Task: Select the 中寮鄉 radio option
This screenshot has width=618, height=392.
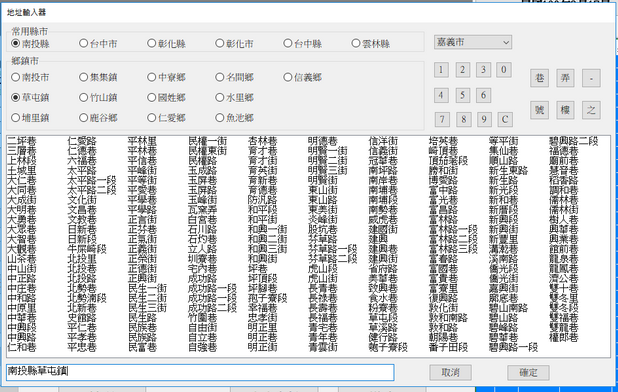Action: (166, 77)
